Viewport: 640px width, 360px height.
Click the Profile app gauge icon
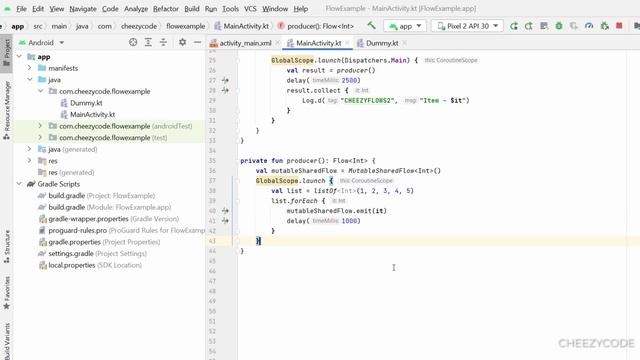(589, 26)
